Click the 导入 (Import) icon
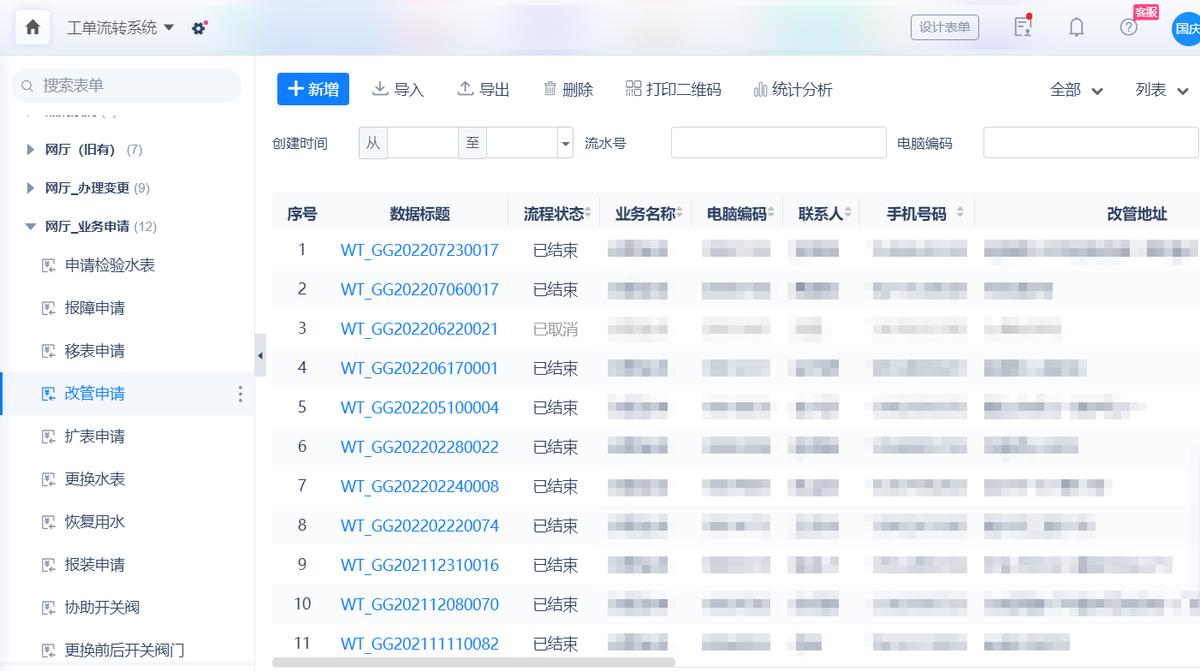Image resolution: width=1200 pixels, height=671 pixels. click(x=380, y=89)
